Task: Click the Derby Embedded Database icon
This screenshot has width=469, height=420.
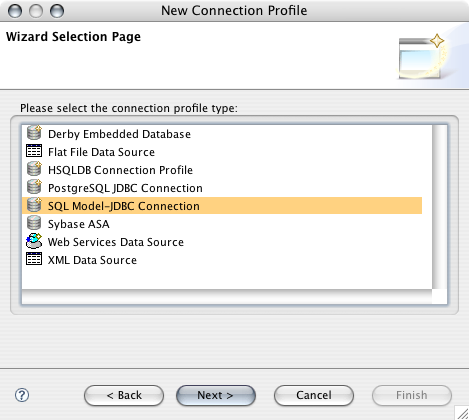Action: (34, 132)
